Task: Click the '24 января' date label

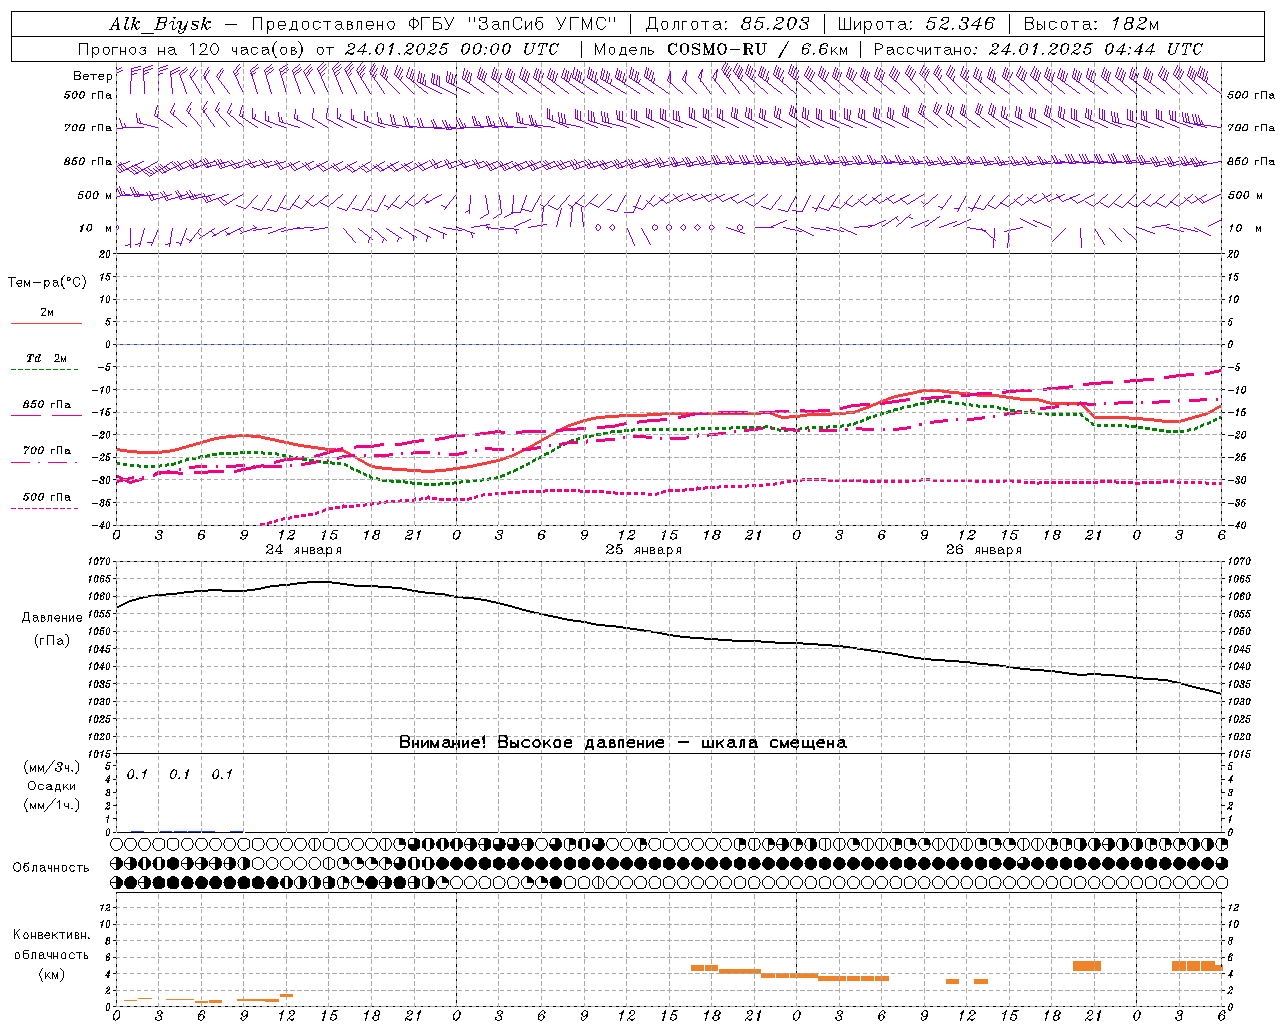Action: (x=303, y=550)
